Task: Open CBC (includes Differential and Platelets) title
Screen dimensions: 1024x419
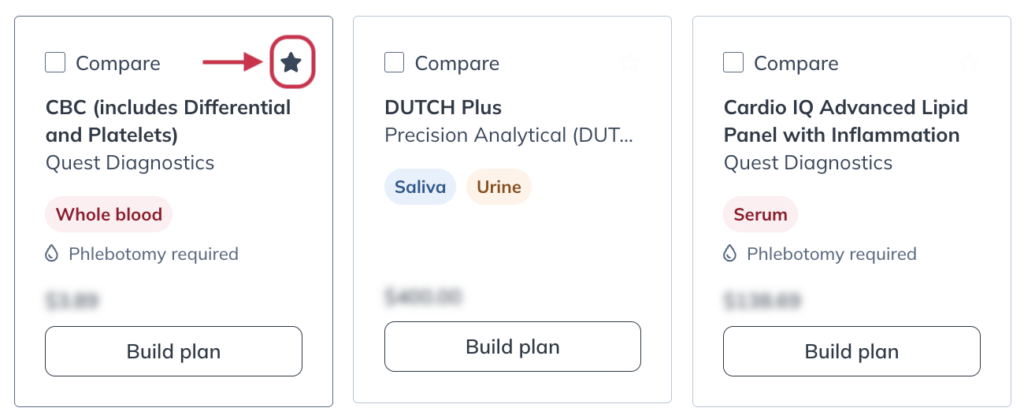Action: pyautogui.click(x=168, y=121)
